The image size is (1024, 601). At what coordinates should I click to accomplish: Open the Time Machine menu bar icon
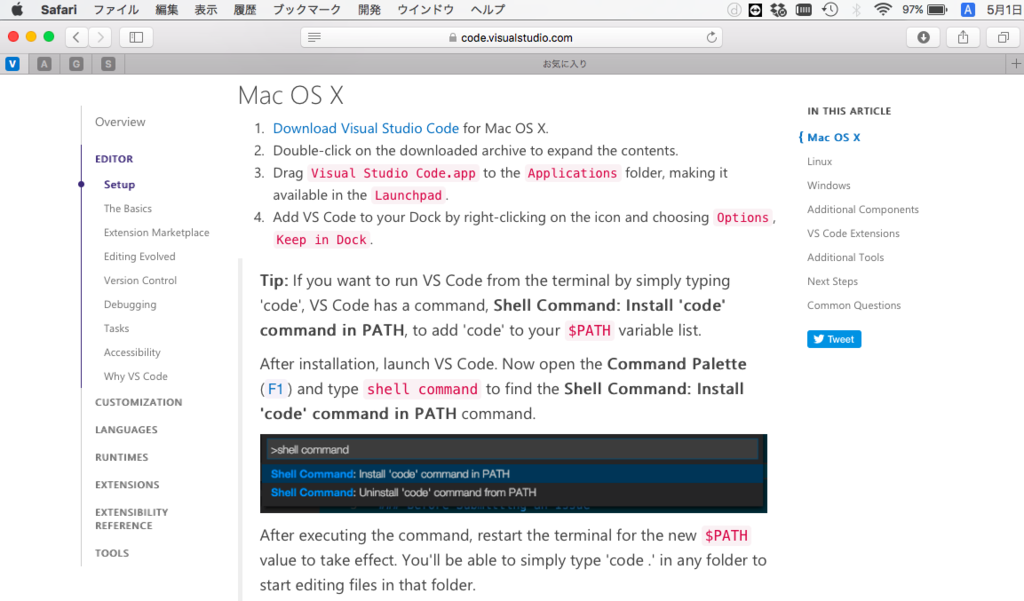[x=830, y=9]
